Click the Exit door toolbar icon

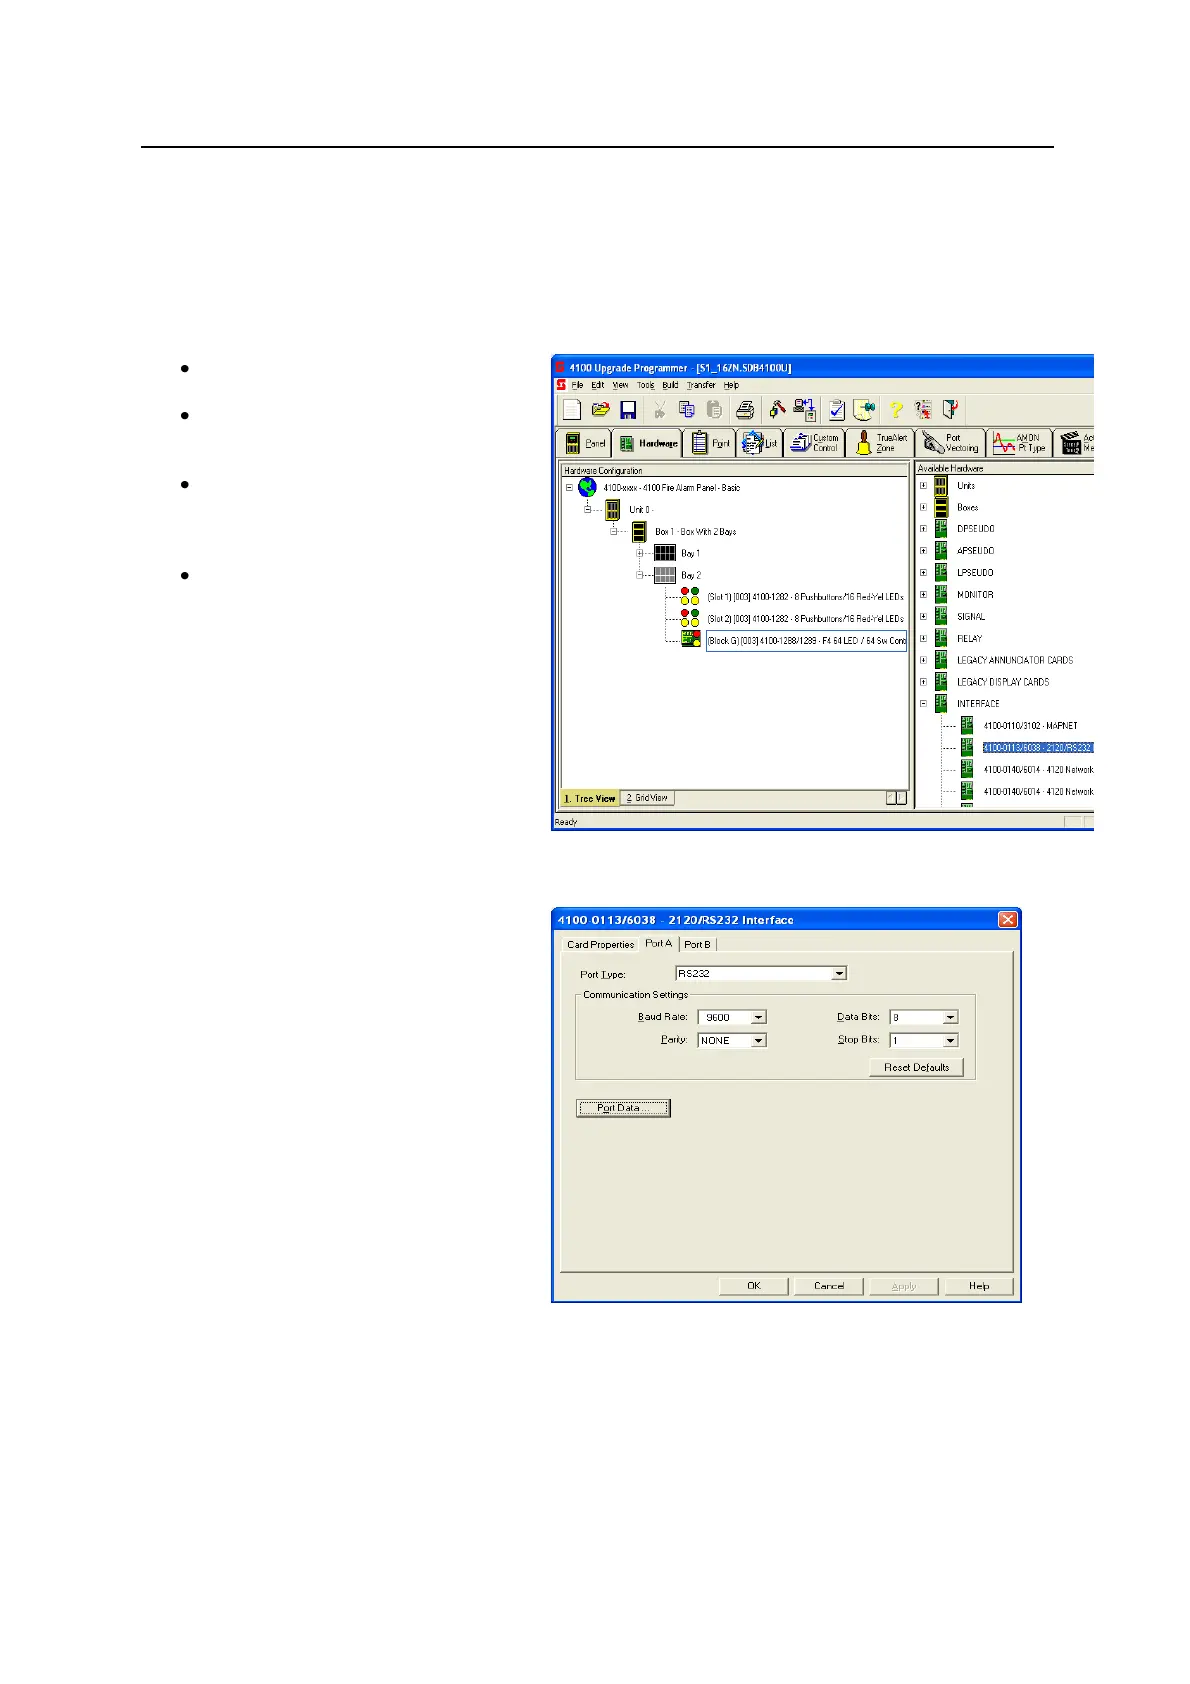click(950, 409)
